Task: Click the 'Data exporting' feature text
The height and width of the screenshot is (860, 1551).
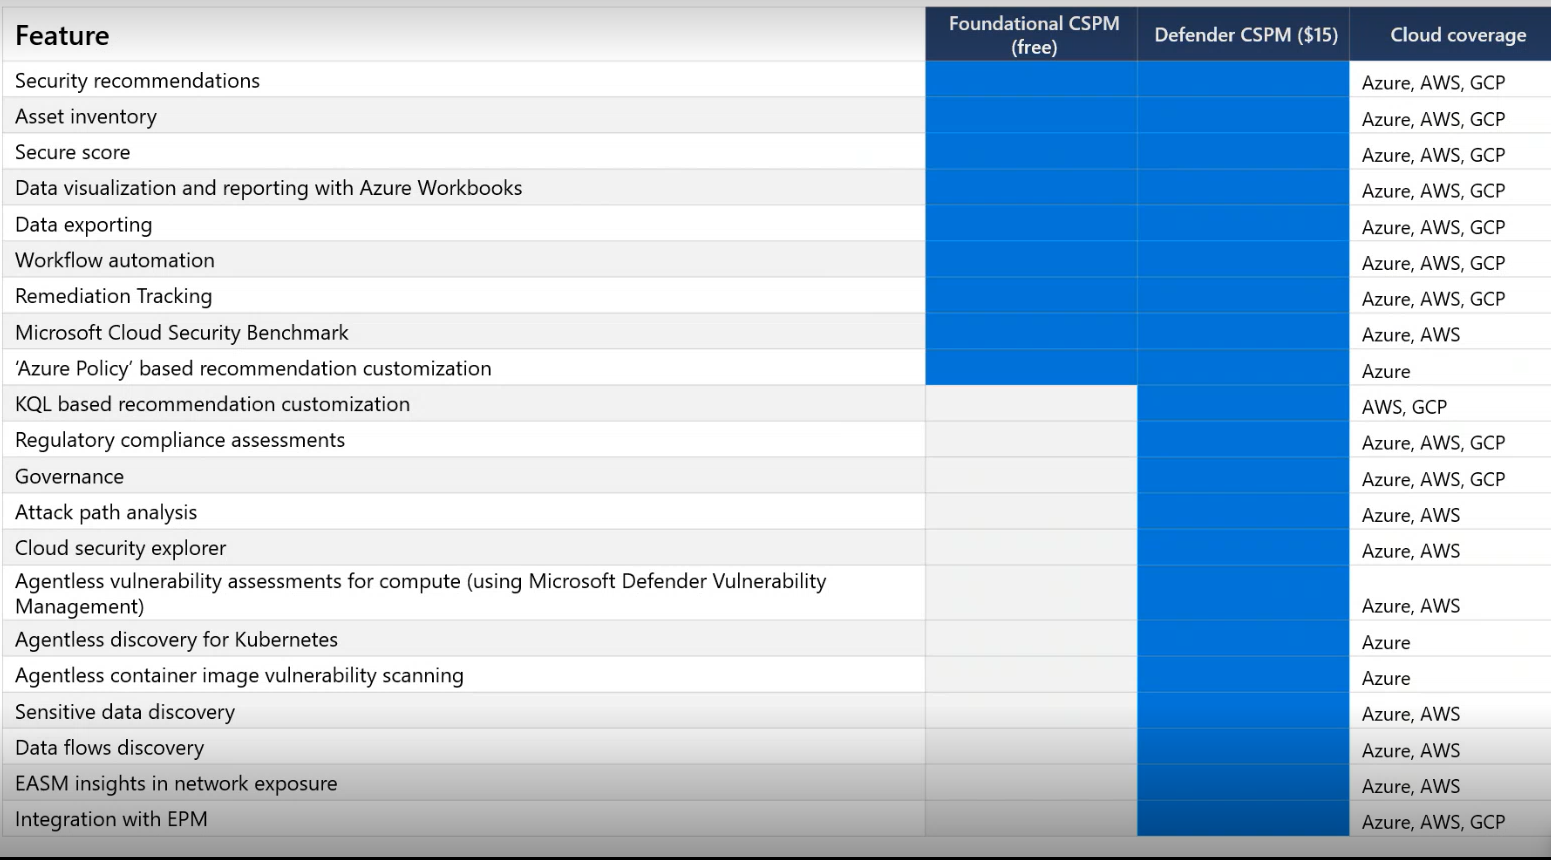Action: click(83, 225)
